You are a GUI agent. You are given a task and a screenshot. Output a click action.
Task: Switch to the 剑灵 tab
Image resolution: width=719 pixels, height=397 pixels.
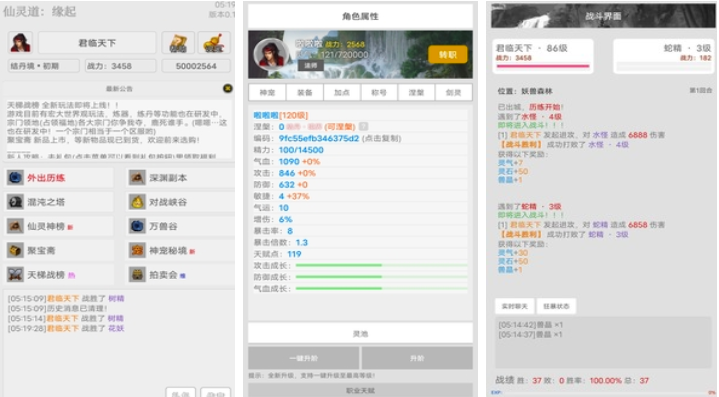pos(454,93)
